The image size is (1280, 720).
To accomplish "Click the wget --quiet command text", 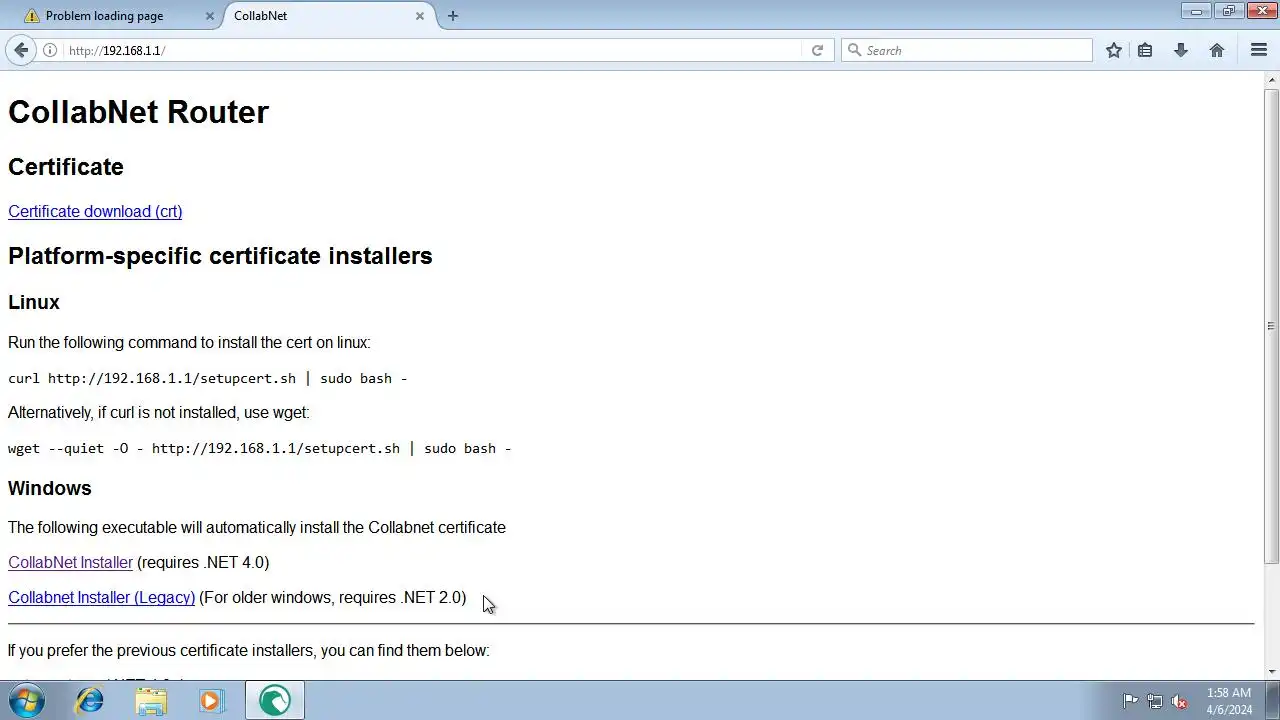I will tap(259, 448).
